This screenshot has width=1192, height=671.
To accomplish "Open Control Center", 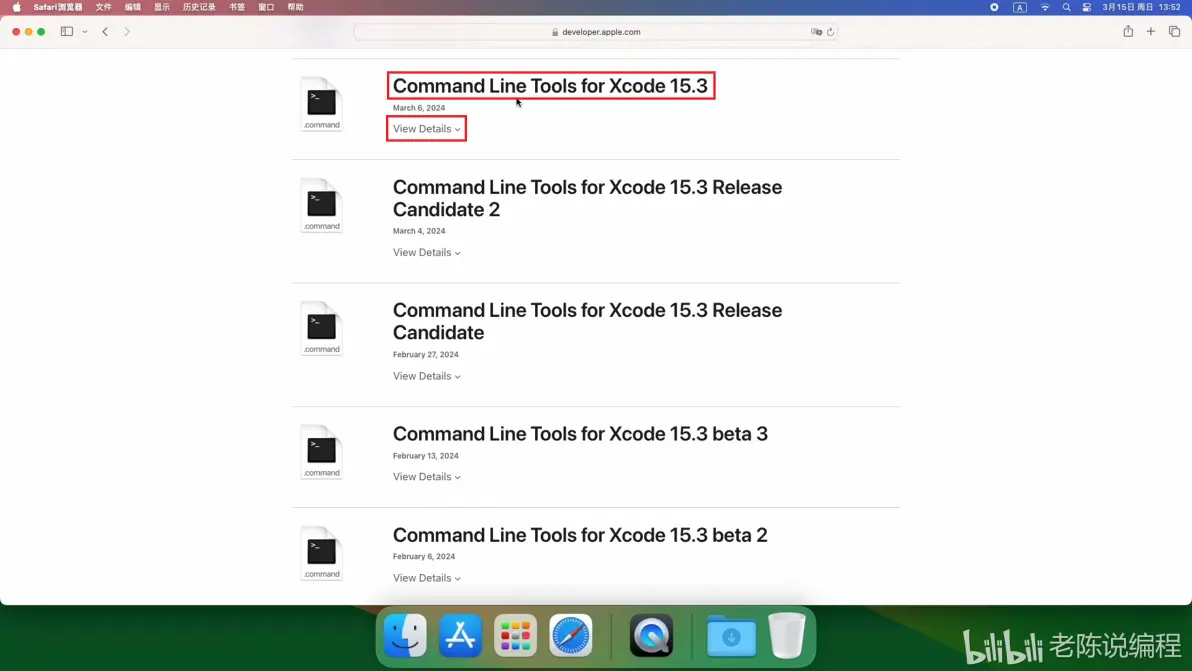I will [x=1087, y=7].
